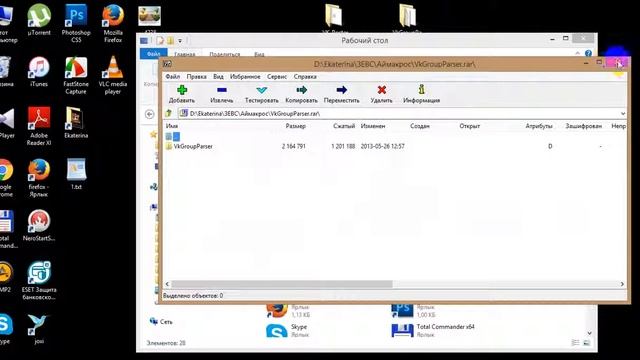Sort by the Зашифрован column header
Screen dimensions: 640x360
[583, 126]
